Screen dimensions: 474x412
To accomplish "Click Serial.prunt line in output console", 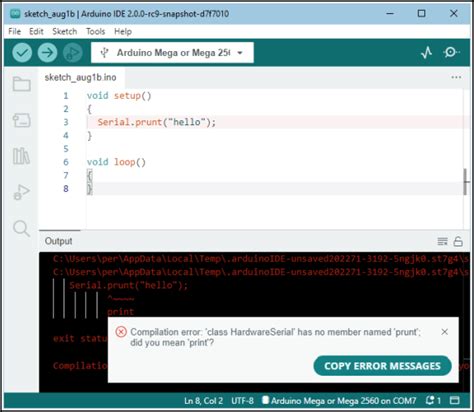I will (129, 285).
